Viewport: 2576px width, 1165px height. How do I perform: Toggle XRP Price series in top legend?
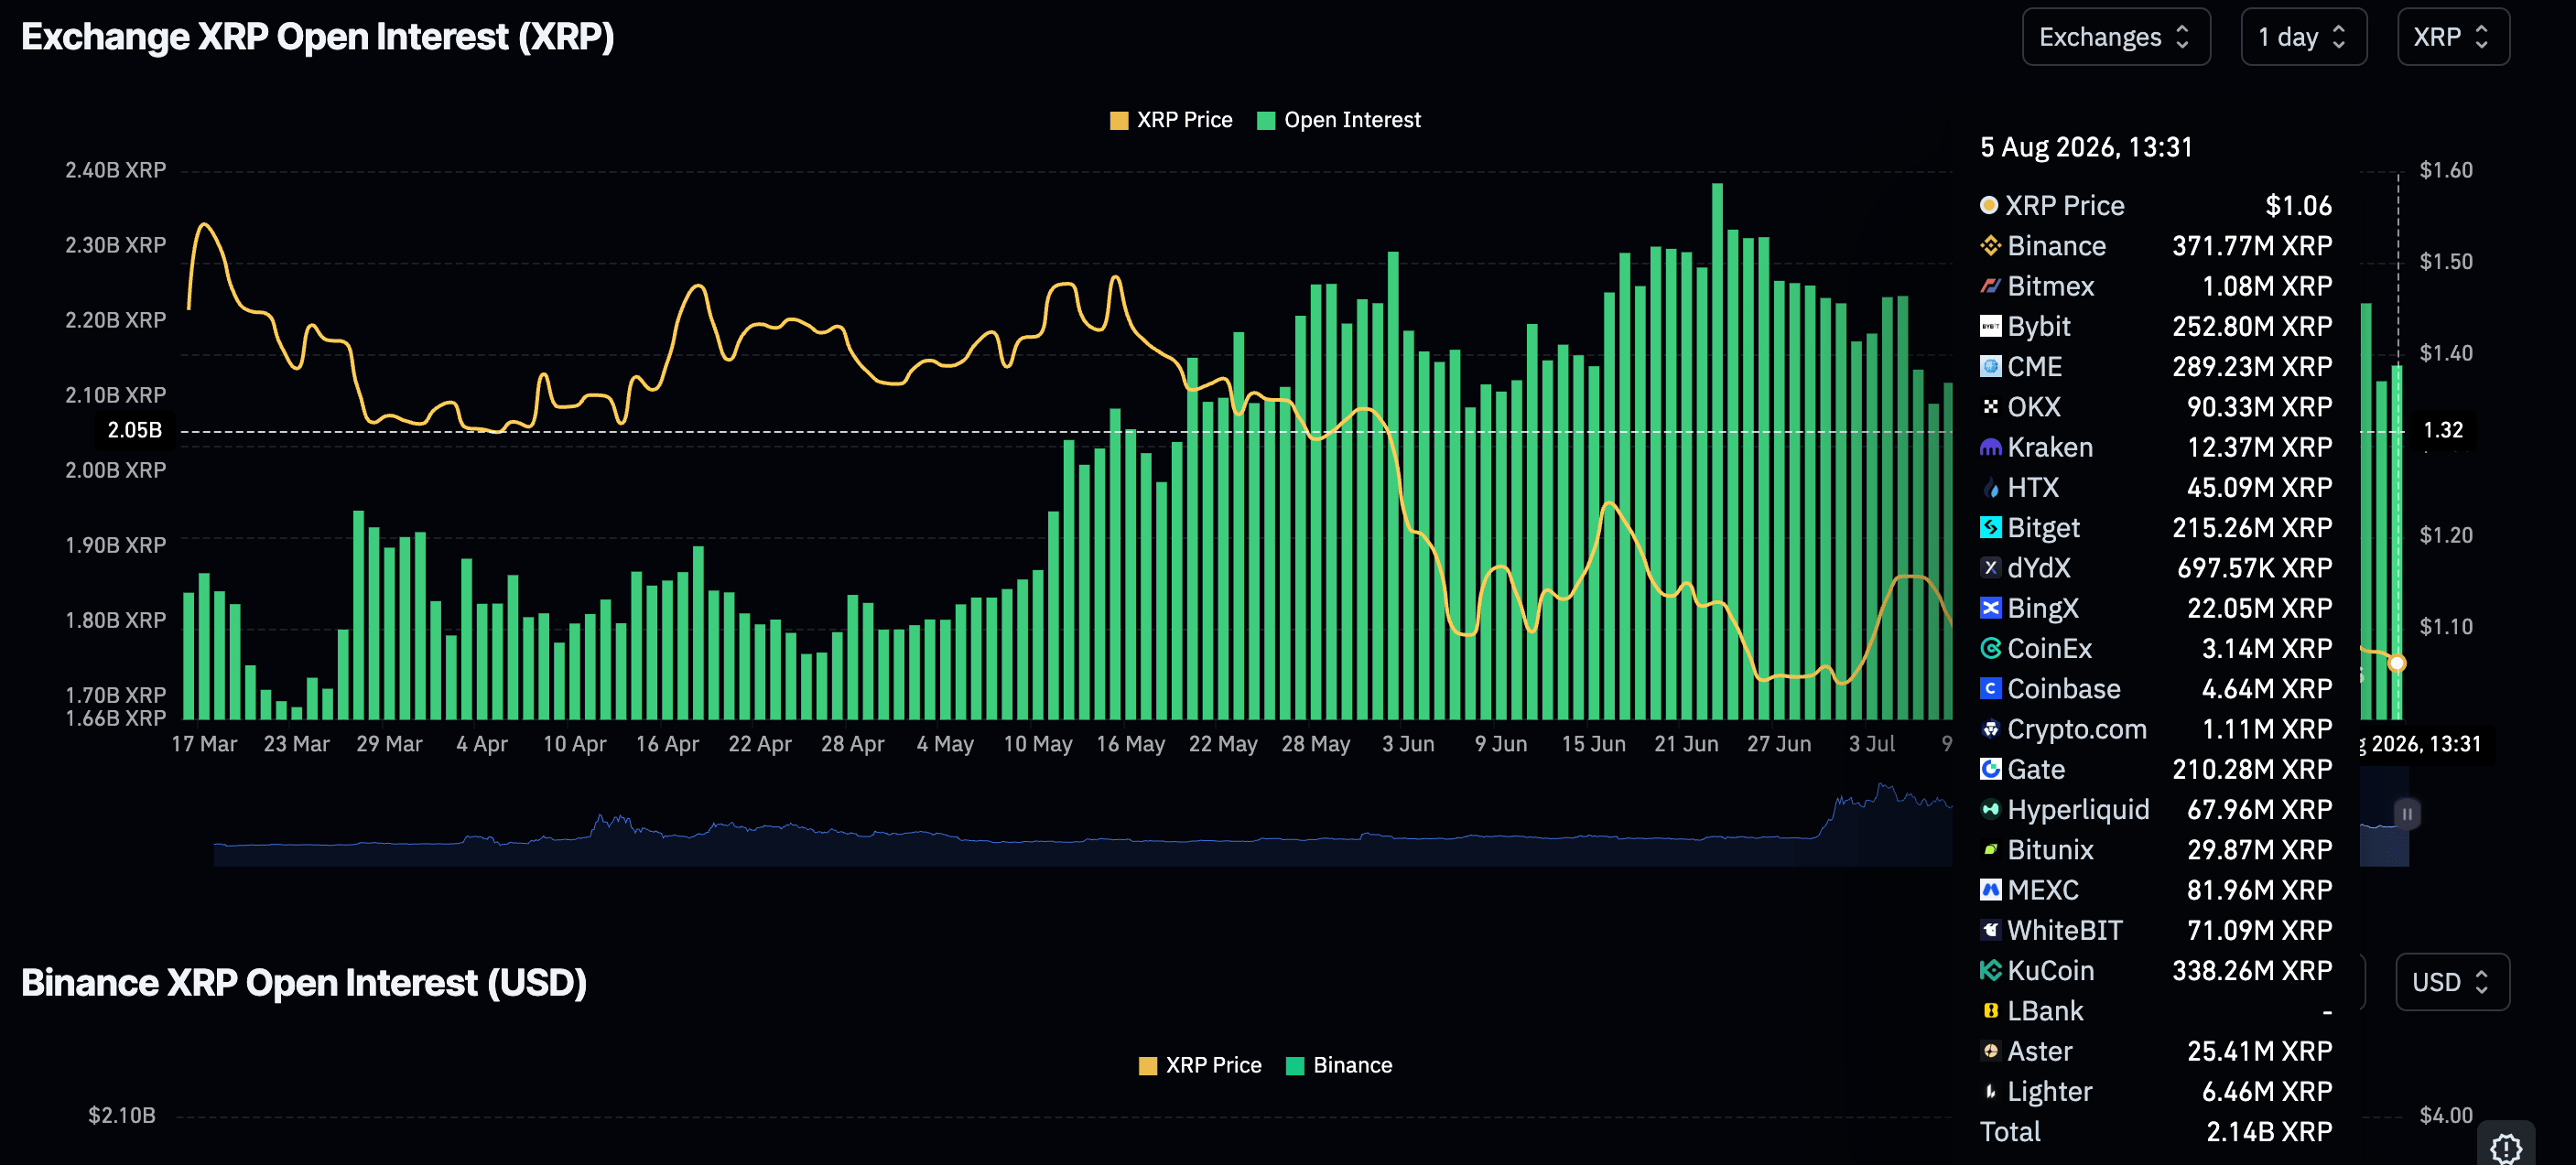(1171, 120)
